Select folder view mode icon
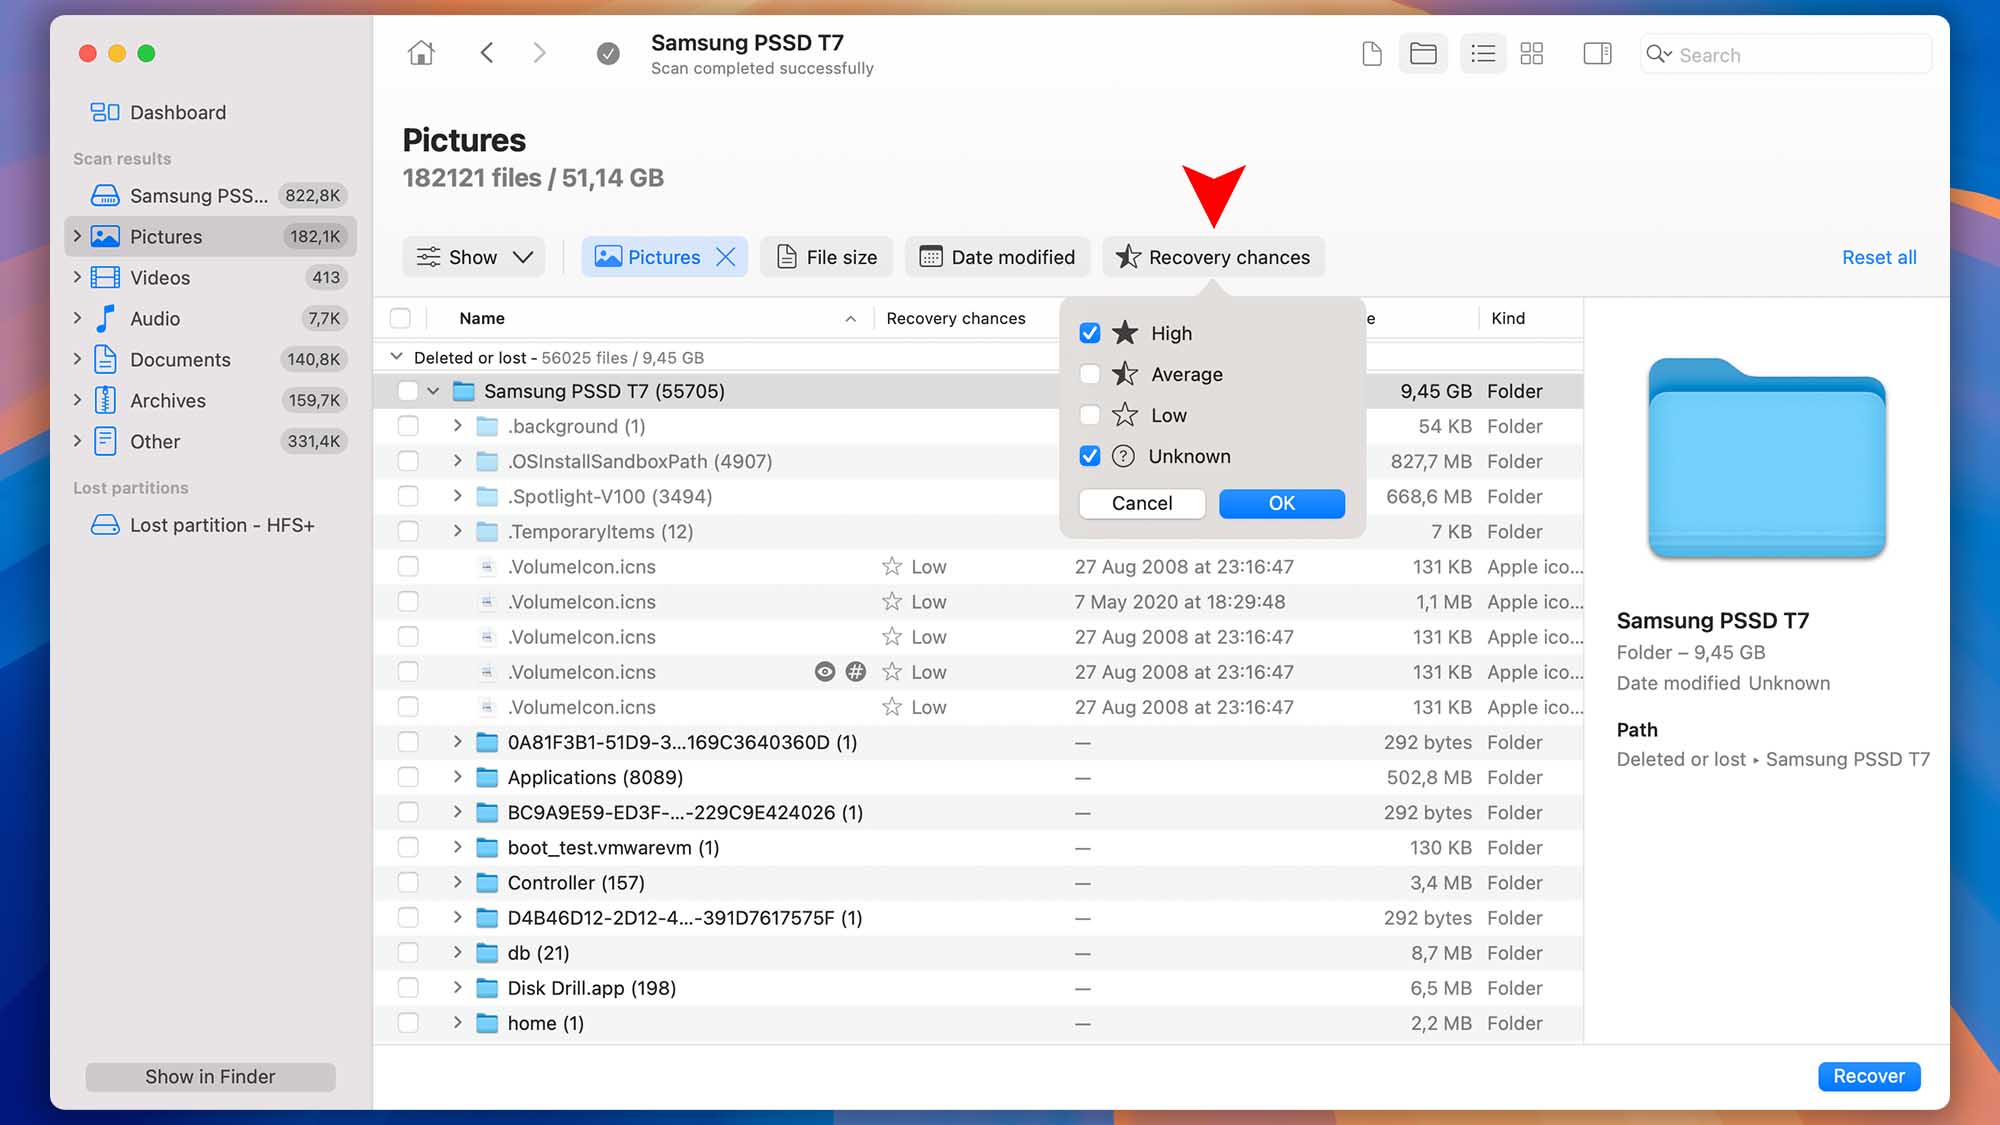This screenshot has width=2000, height=1125. pos(1422,54)
